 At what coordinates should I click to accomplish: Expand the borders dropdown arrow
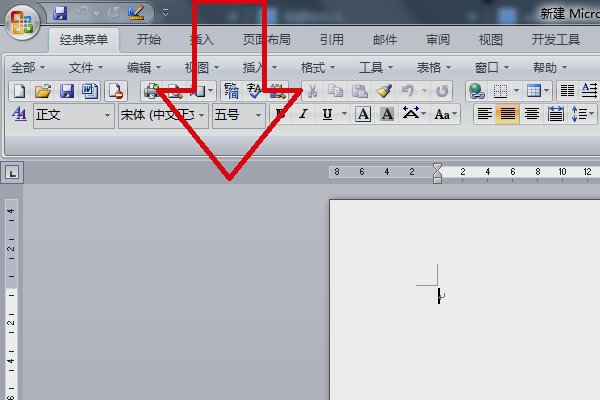(516, 91)
